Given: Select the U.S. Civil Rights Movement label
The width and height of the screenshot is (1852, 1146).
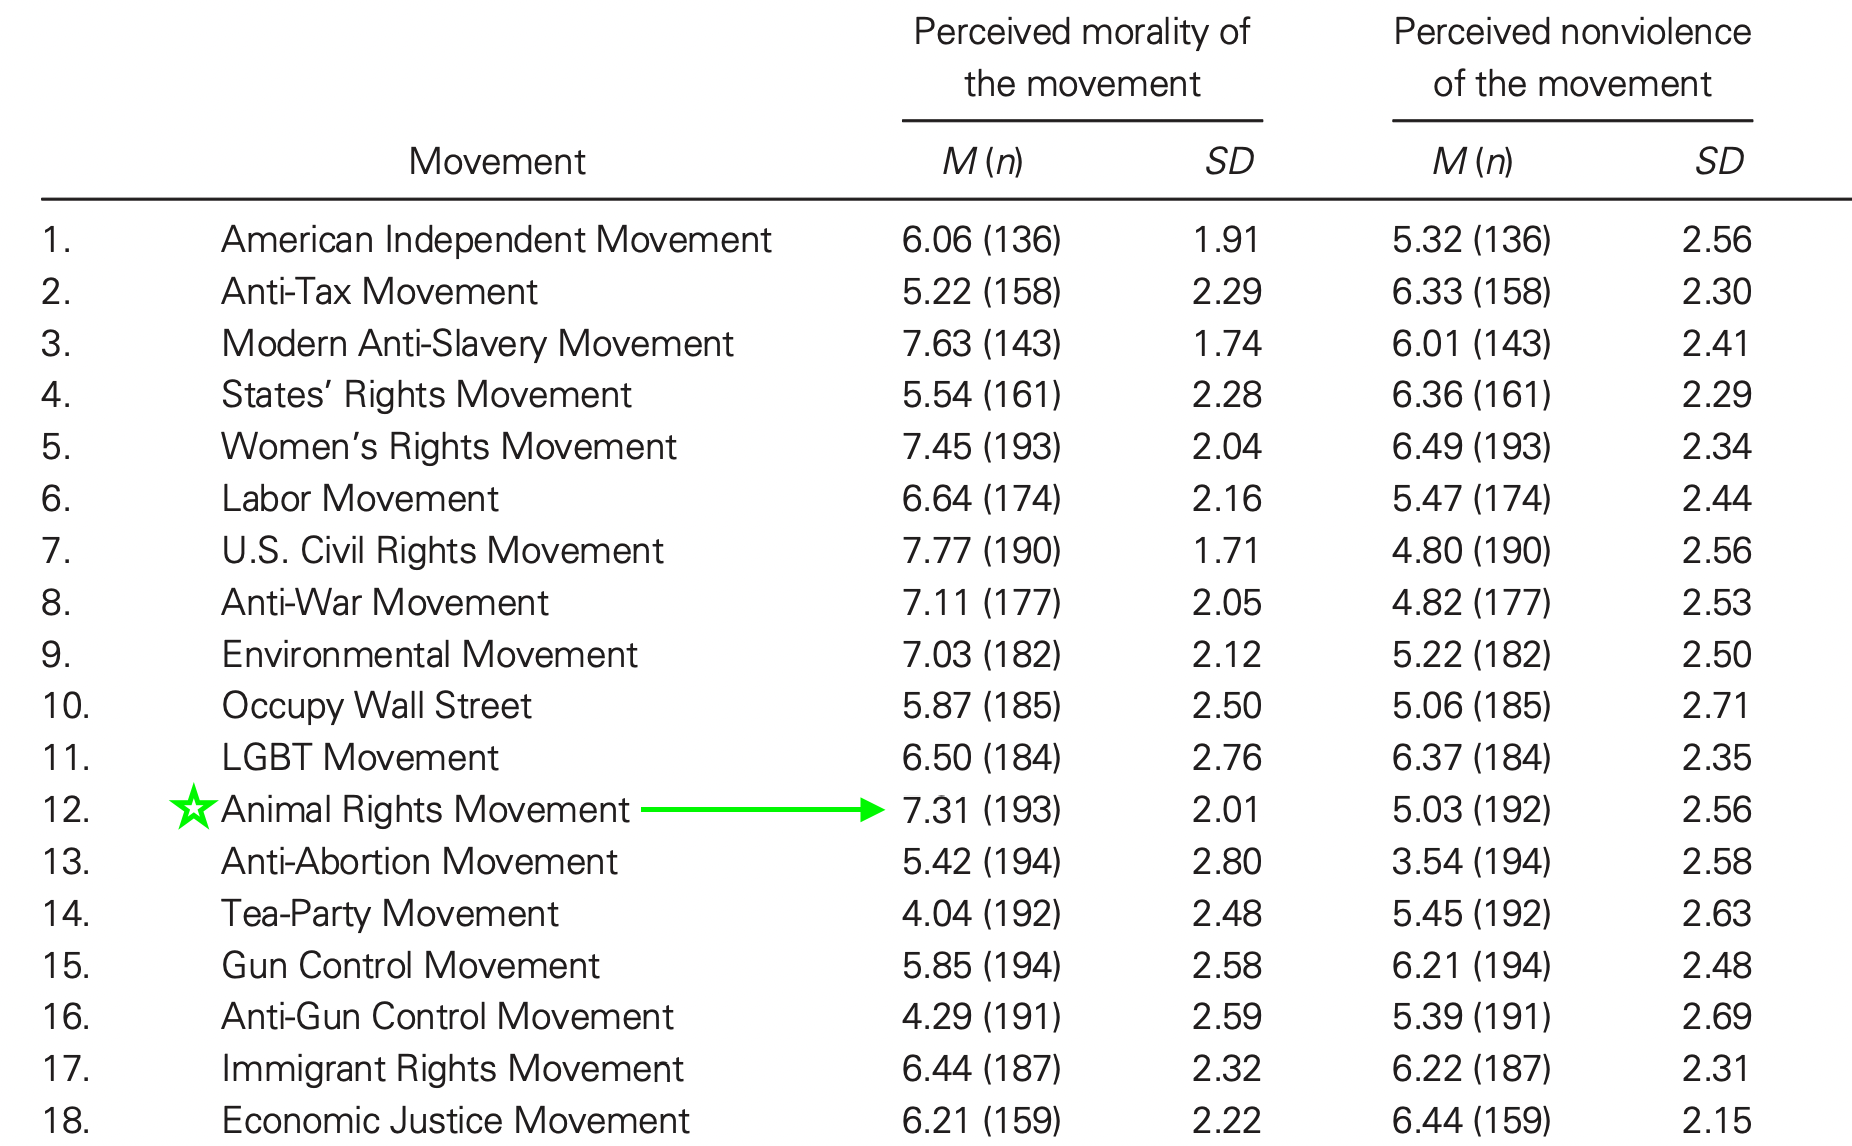Looking at the screenshot, I should click(442, 551).
